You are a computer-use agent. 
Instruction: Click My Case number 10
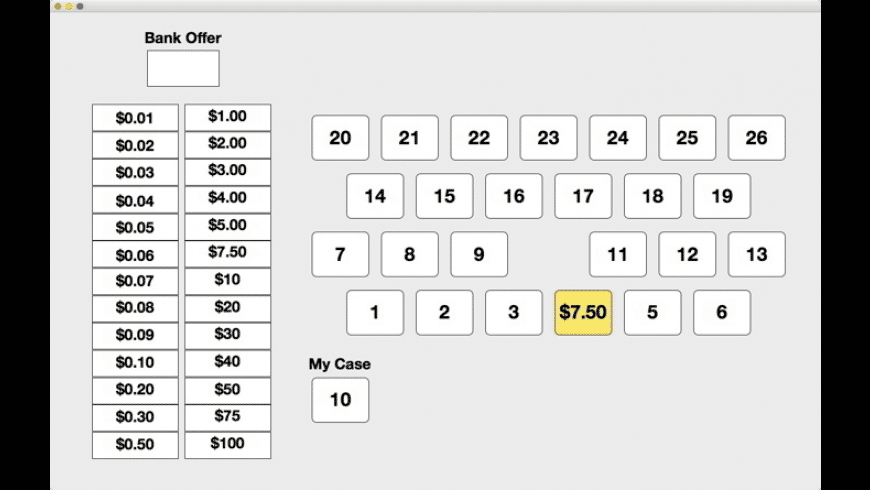(340, 400)
